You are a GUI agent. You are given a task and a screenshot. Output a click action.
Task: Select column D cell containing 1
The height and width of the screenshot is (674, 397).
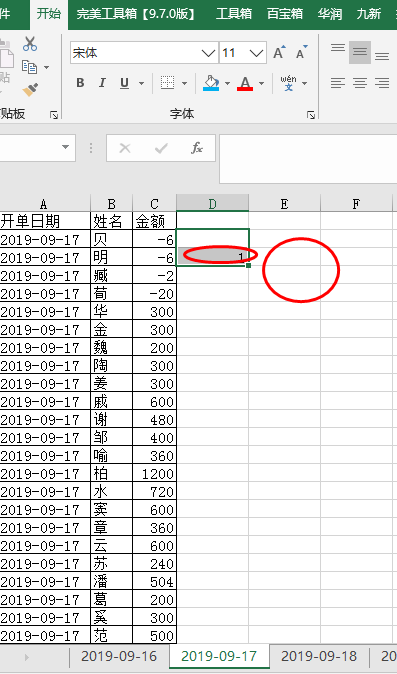(213, 257)
